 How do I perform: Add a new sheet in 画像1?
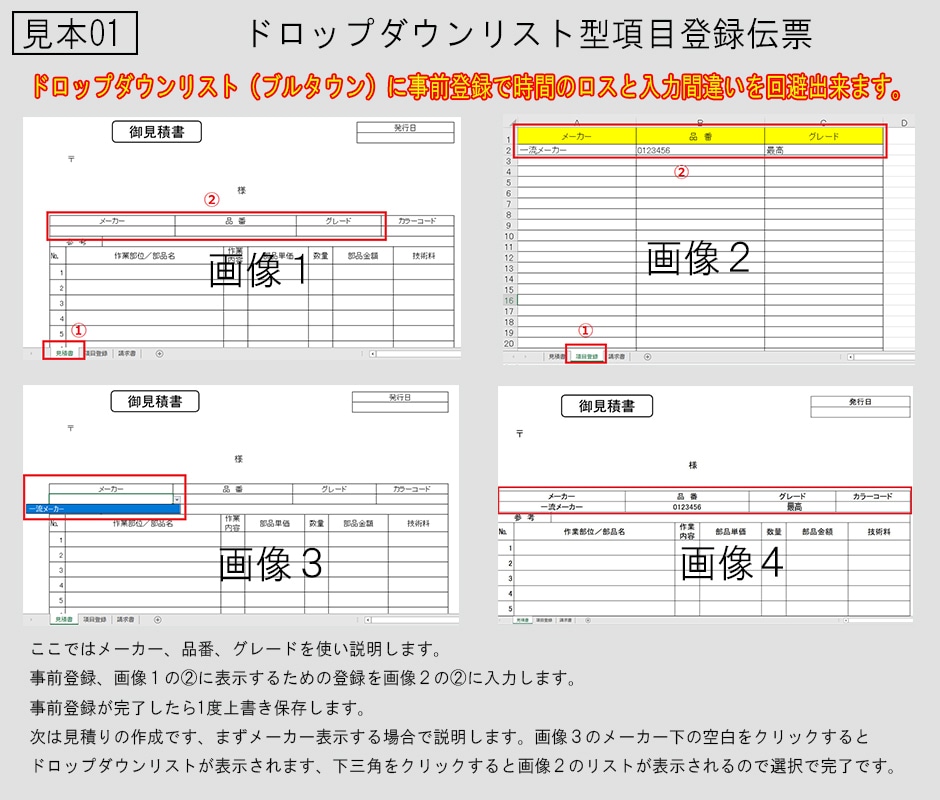pos(159,354)
